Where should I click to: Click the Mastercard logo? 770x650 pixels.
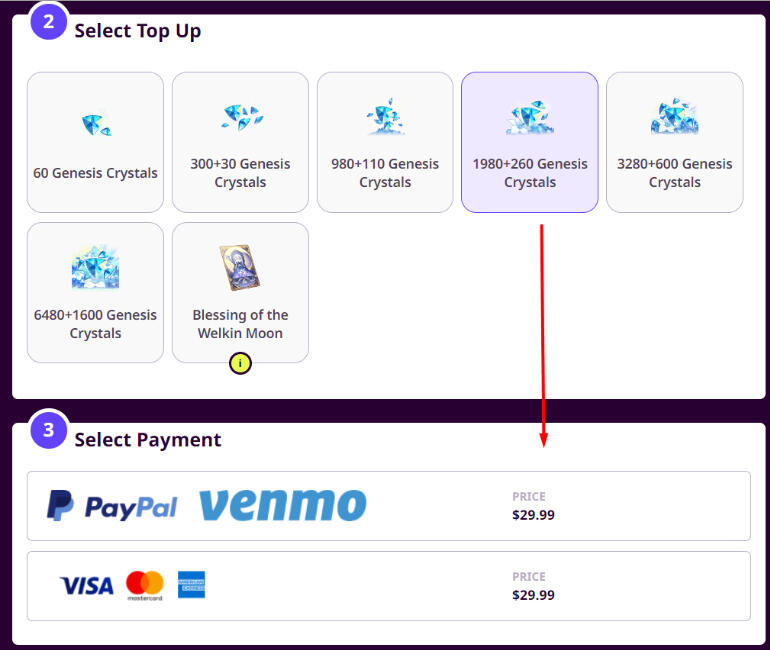145,585
